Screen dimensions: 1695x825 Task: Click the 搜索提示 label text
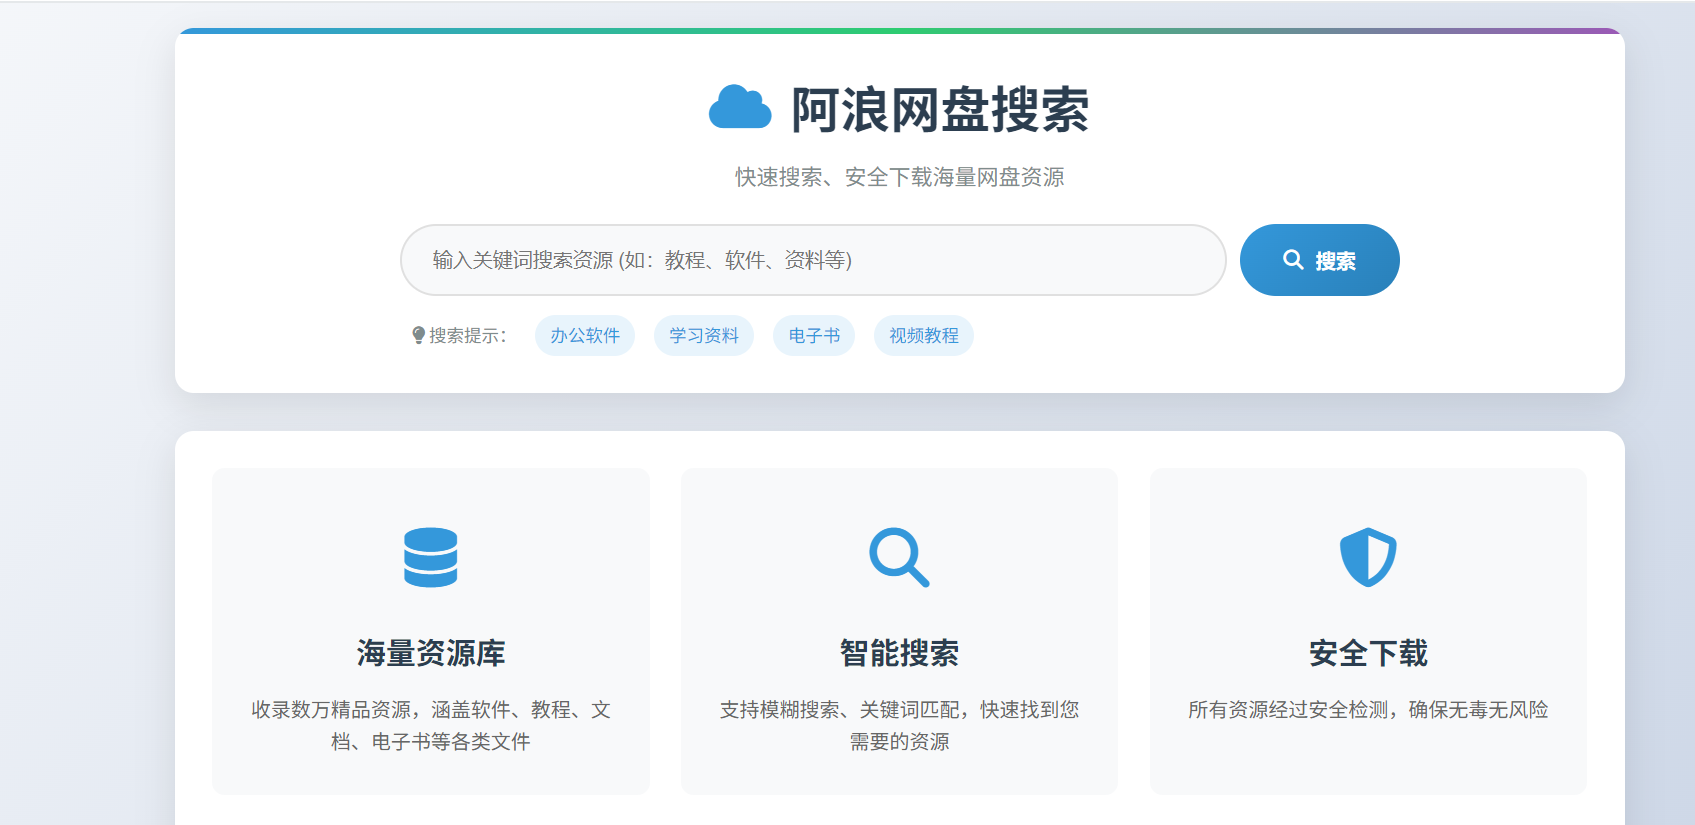tap(468, 336)
